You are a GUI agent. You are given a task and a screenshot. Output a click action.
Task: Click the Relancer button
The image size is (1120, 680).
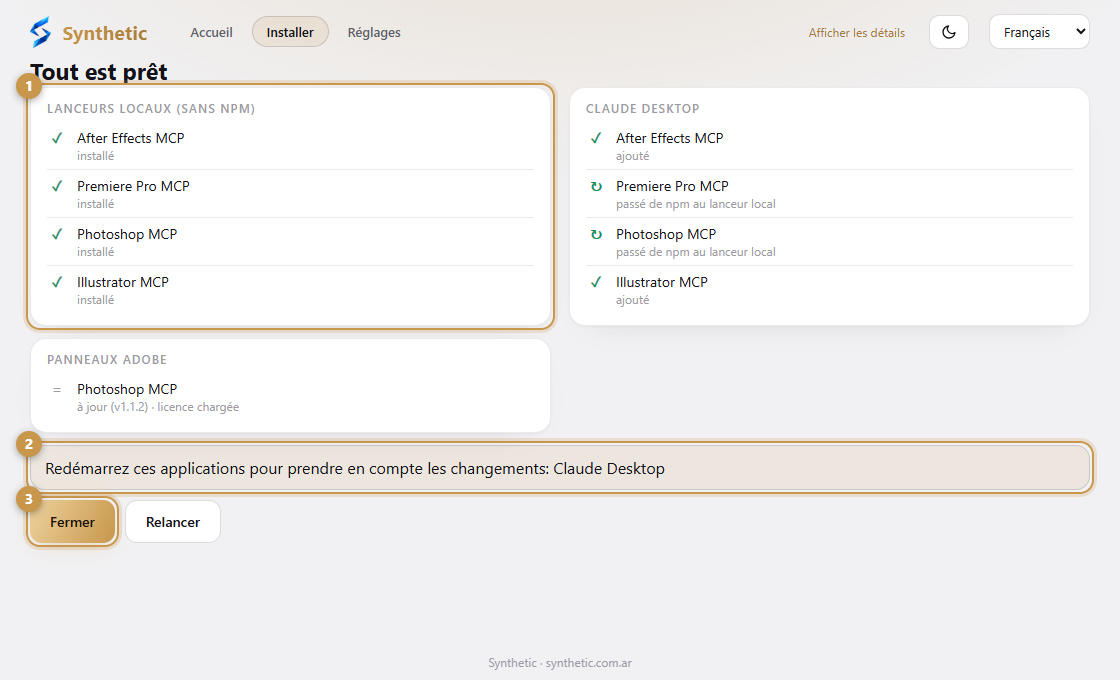pos(173,522)
